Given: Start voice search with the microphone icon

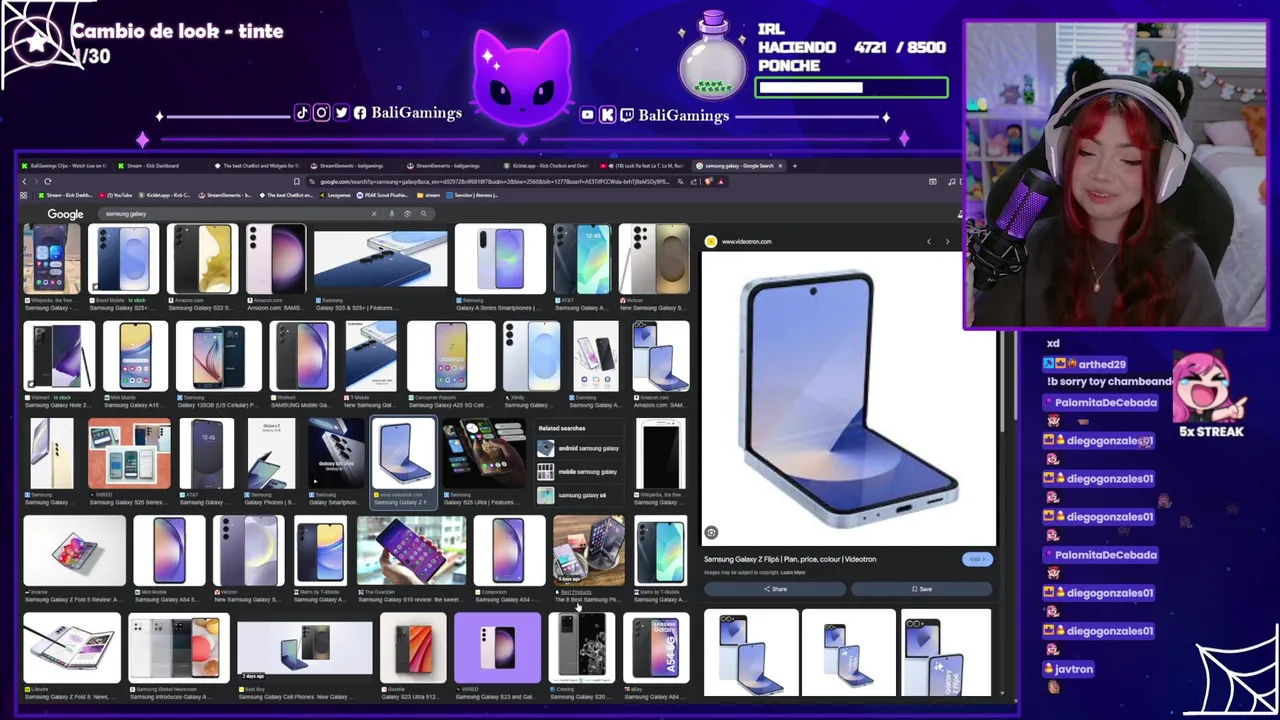Looking at the screenshot, I should (391, 213).
